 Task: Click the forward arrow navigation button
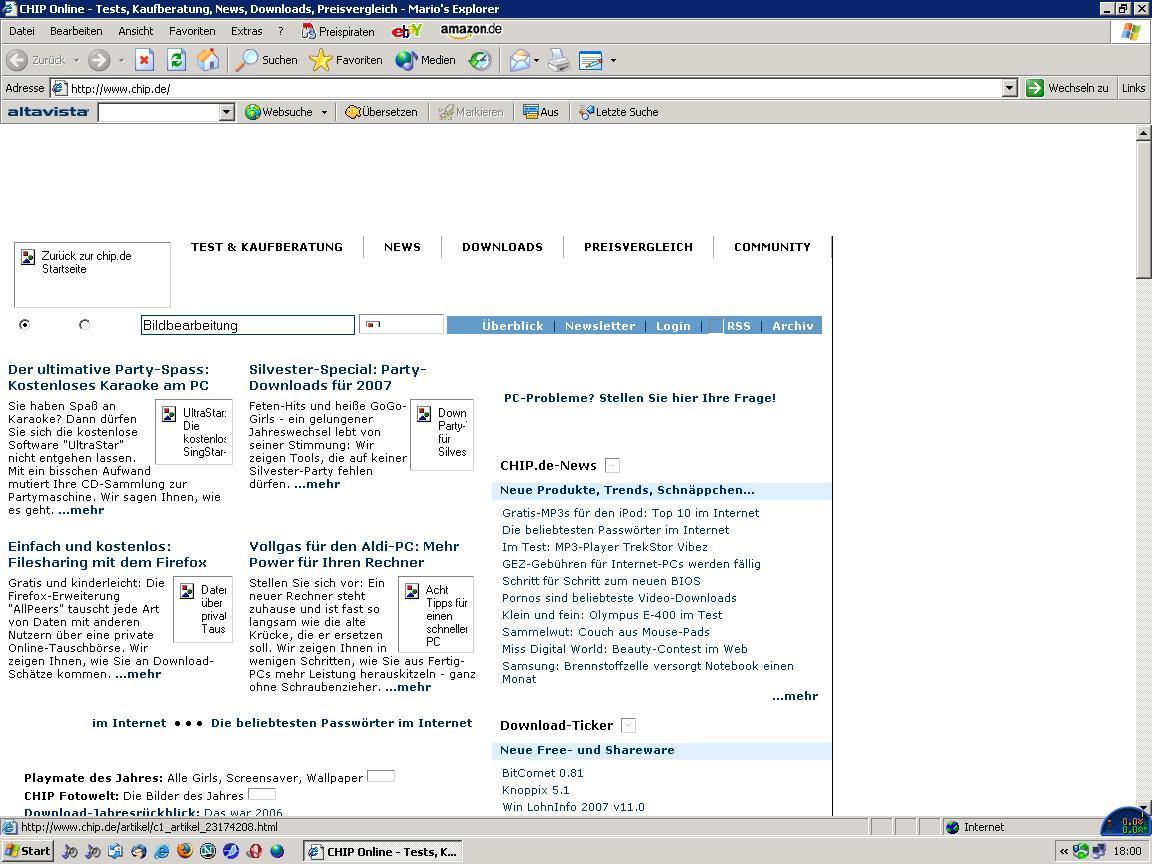pyautogui.click(x=99, y=60)
